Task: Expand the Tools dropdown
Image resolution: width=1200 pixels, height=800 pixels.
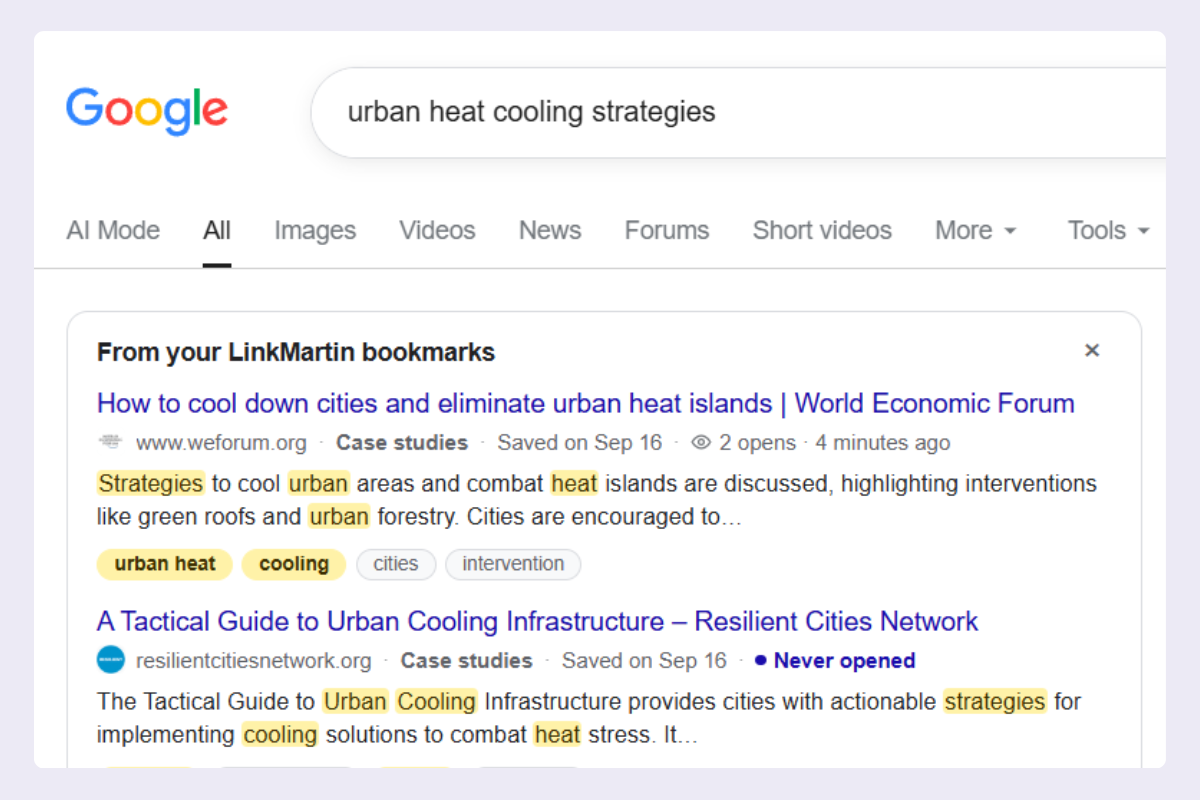Action: coord(1109,230)
